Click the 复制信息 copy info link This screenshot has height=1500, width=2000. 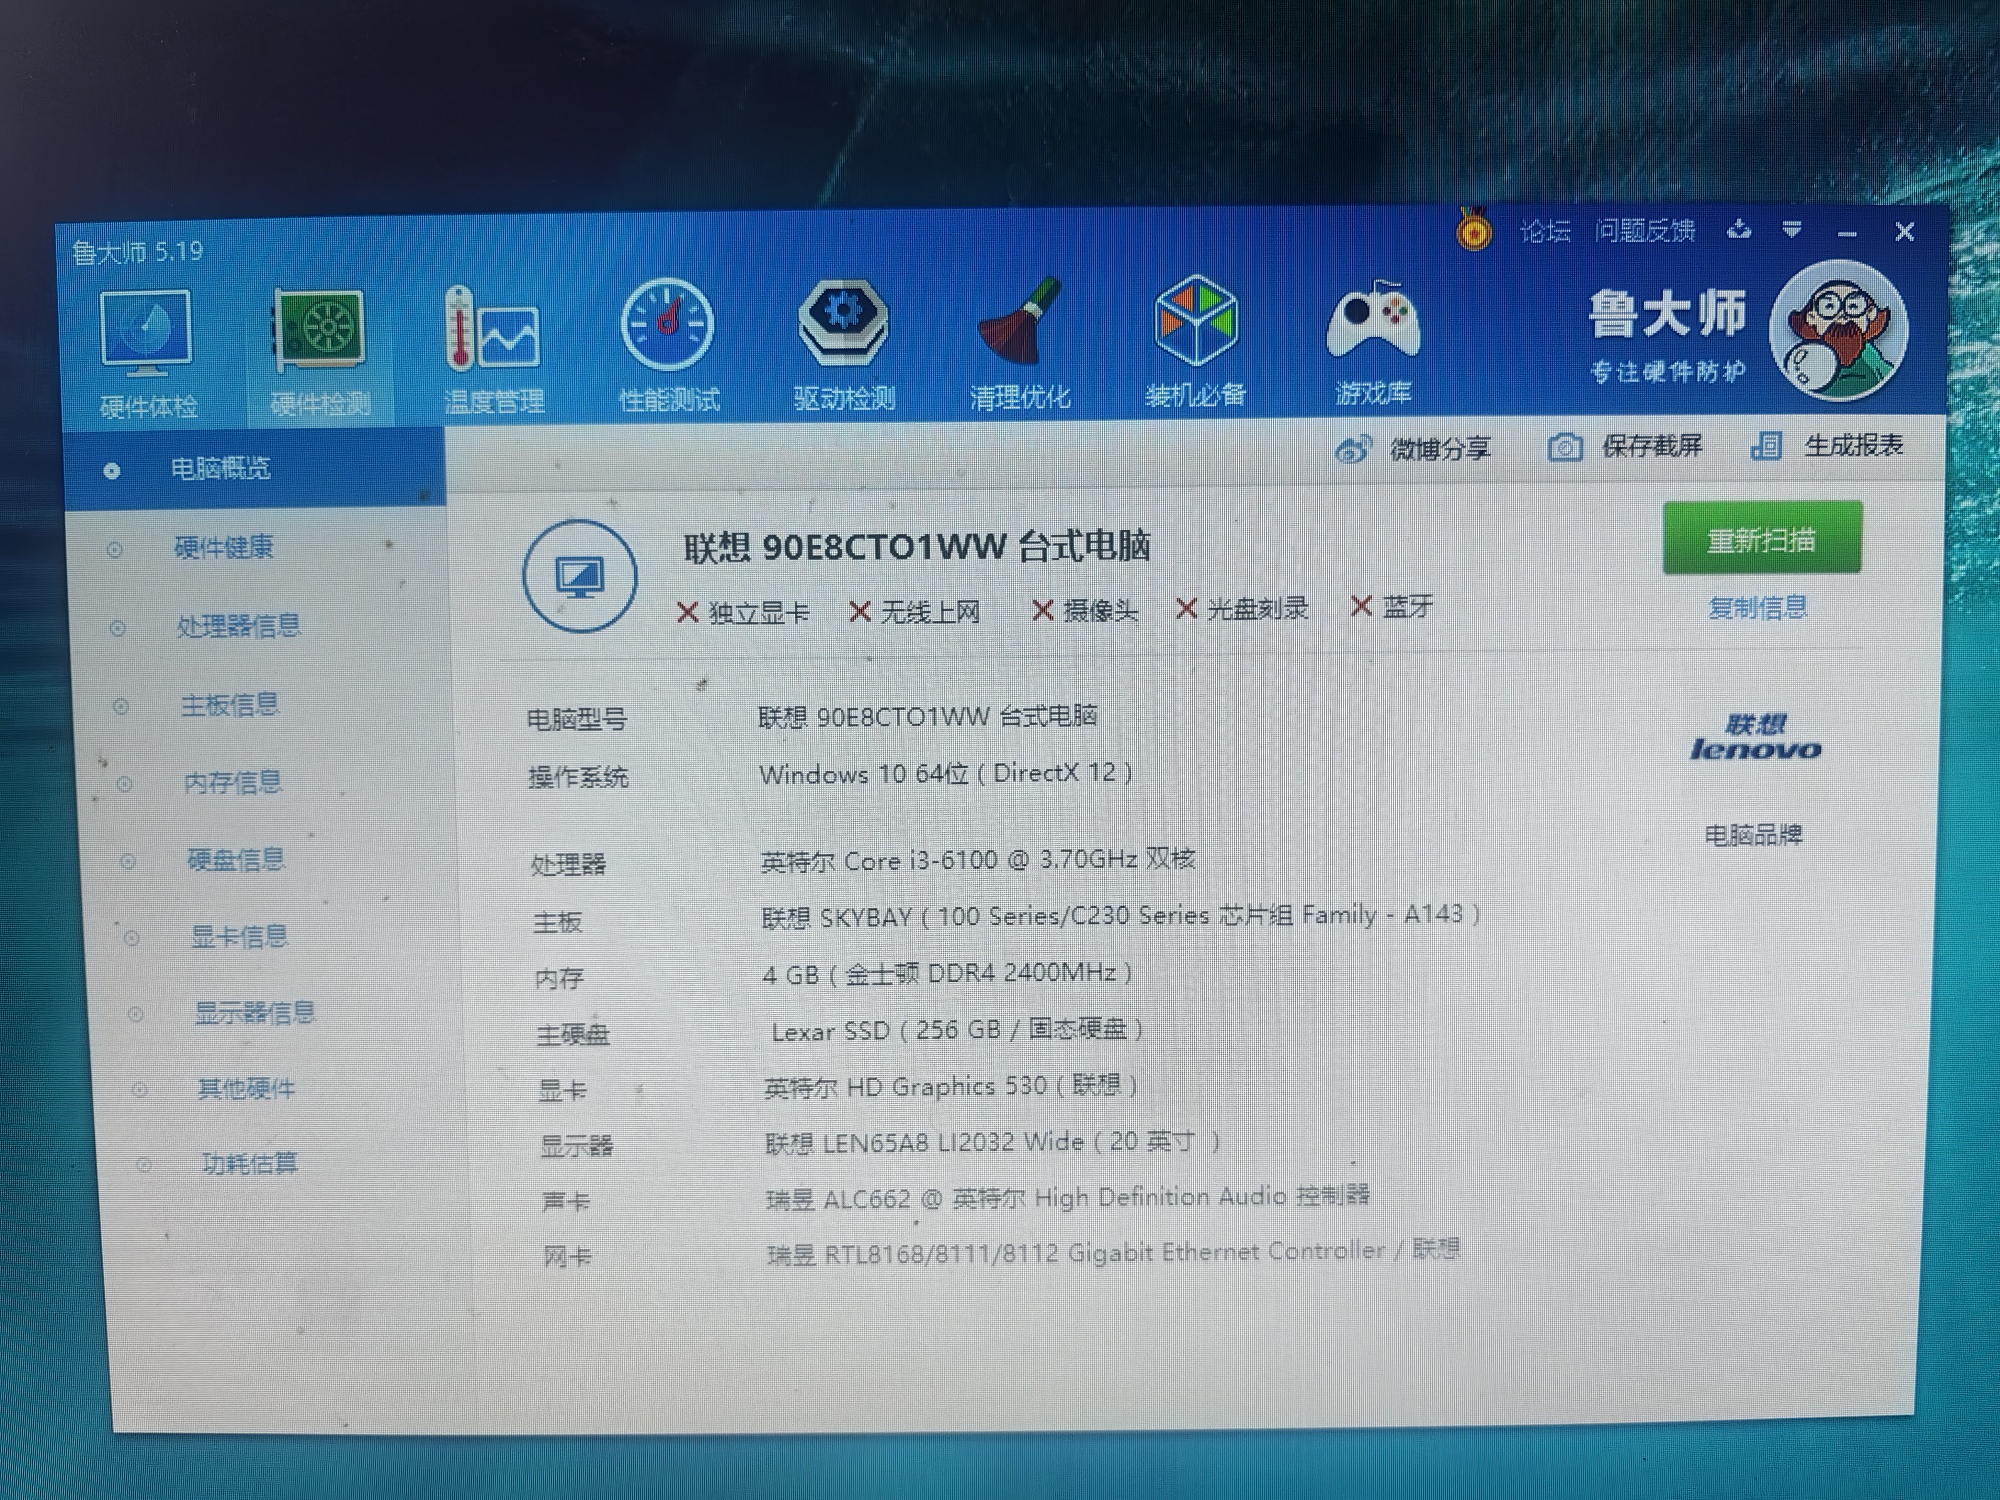(1757, 608)
